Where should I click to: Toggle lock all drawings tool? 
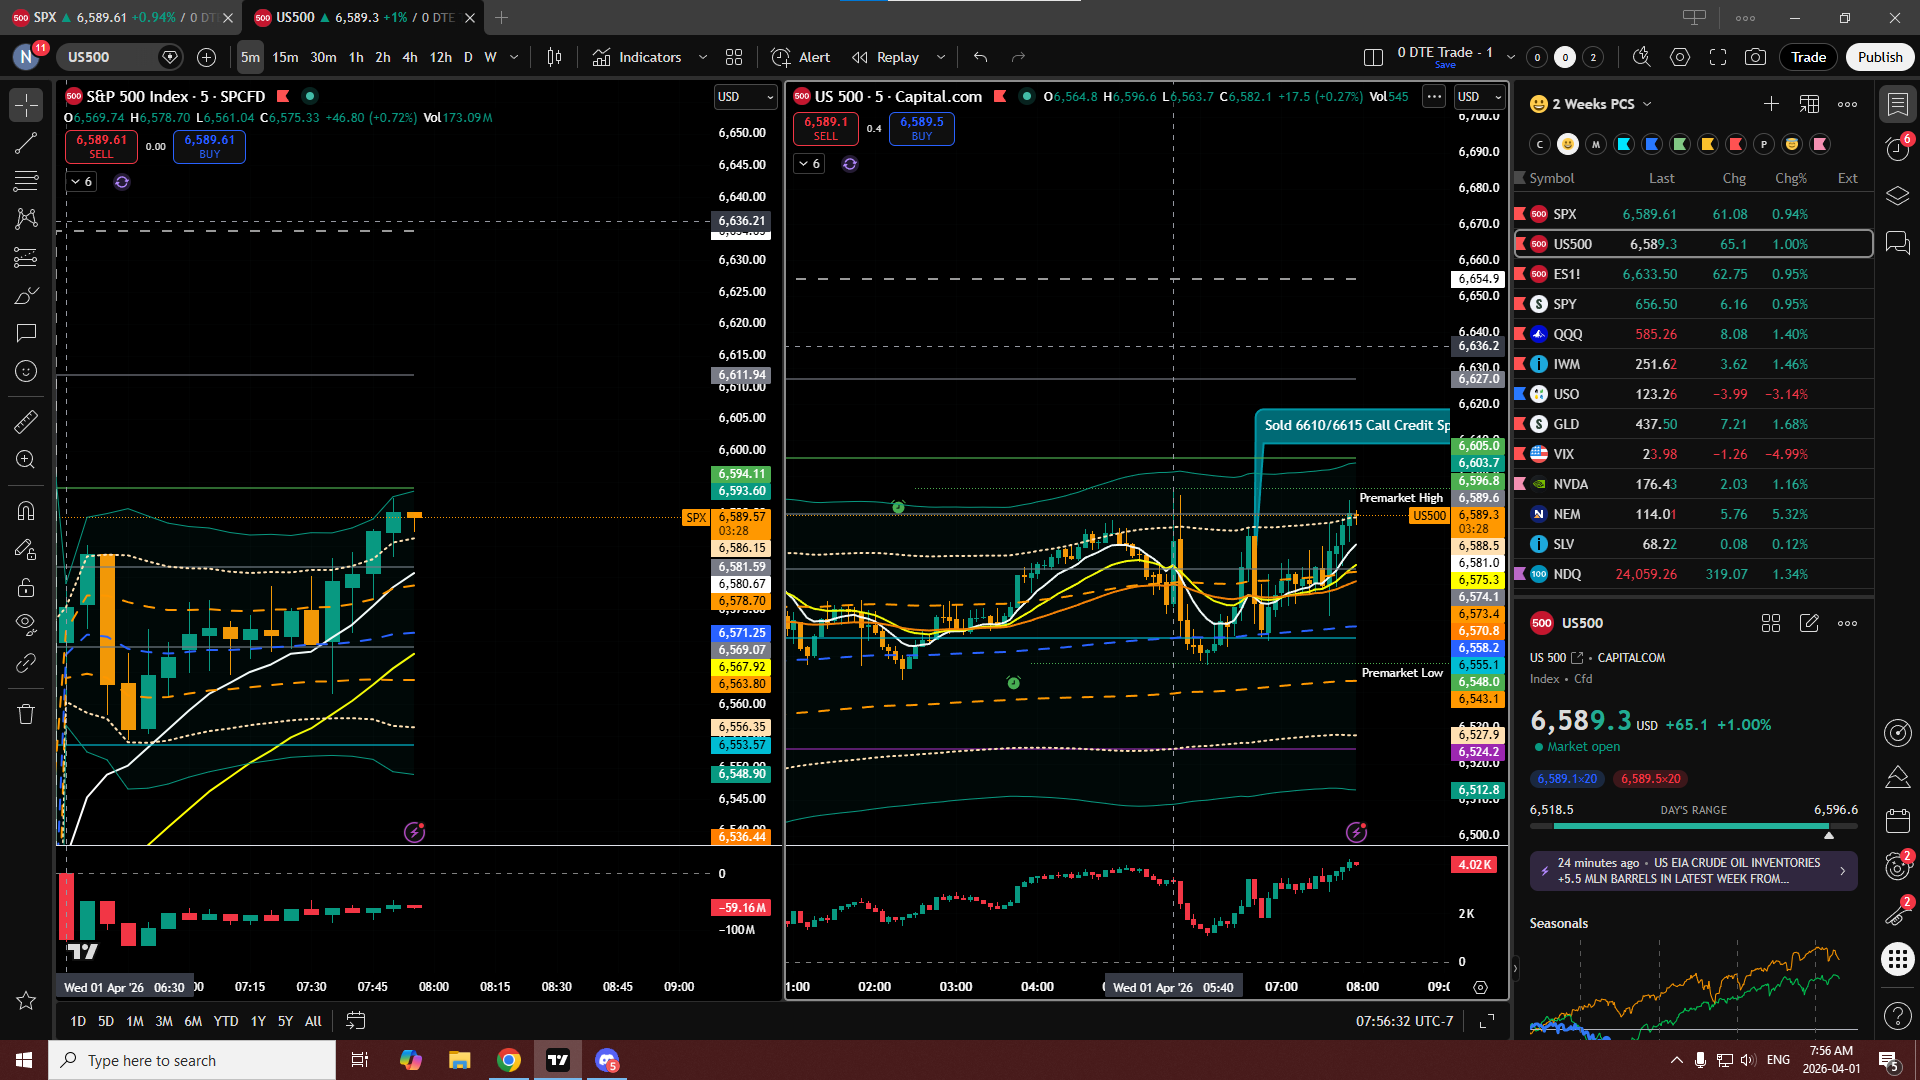(26, 587)
